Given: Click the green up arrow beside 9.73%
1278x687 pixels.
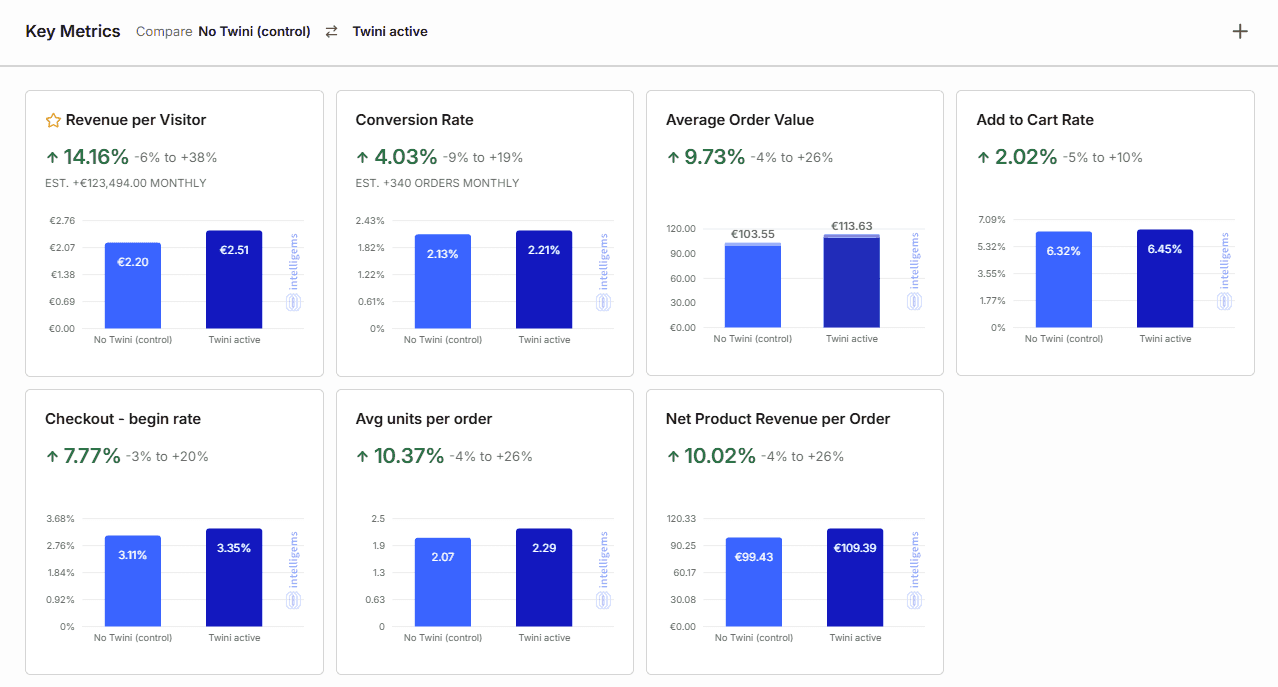Looking at the screenshot, I should (672, 157).
